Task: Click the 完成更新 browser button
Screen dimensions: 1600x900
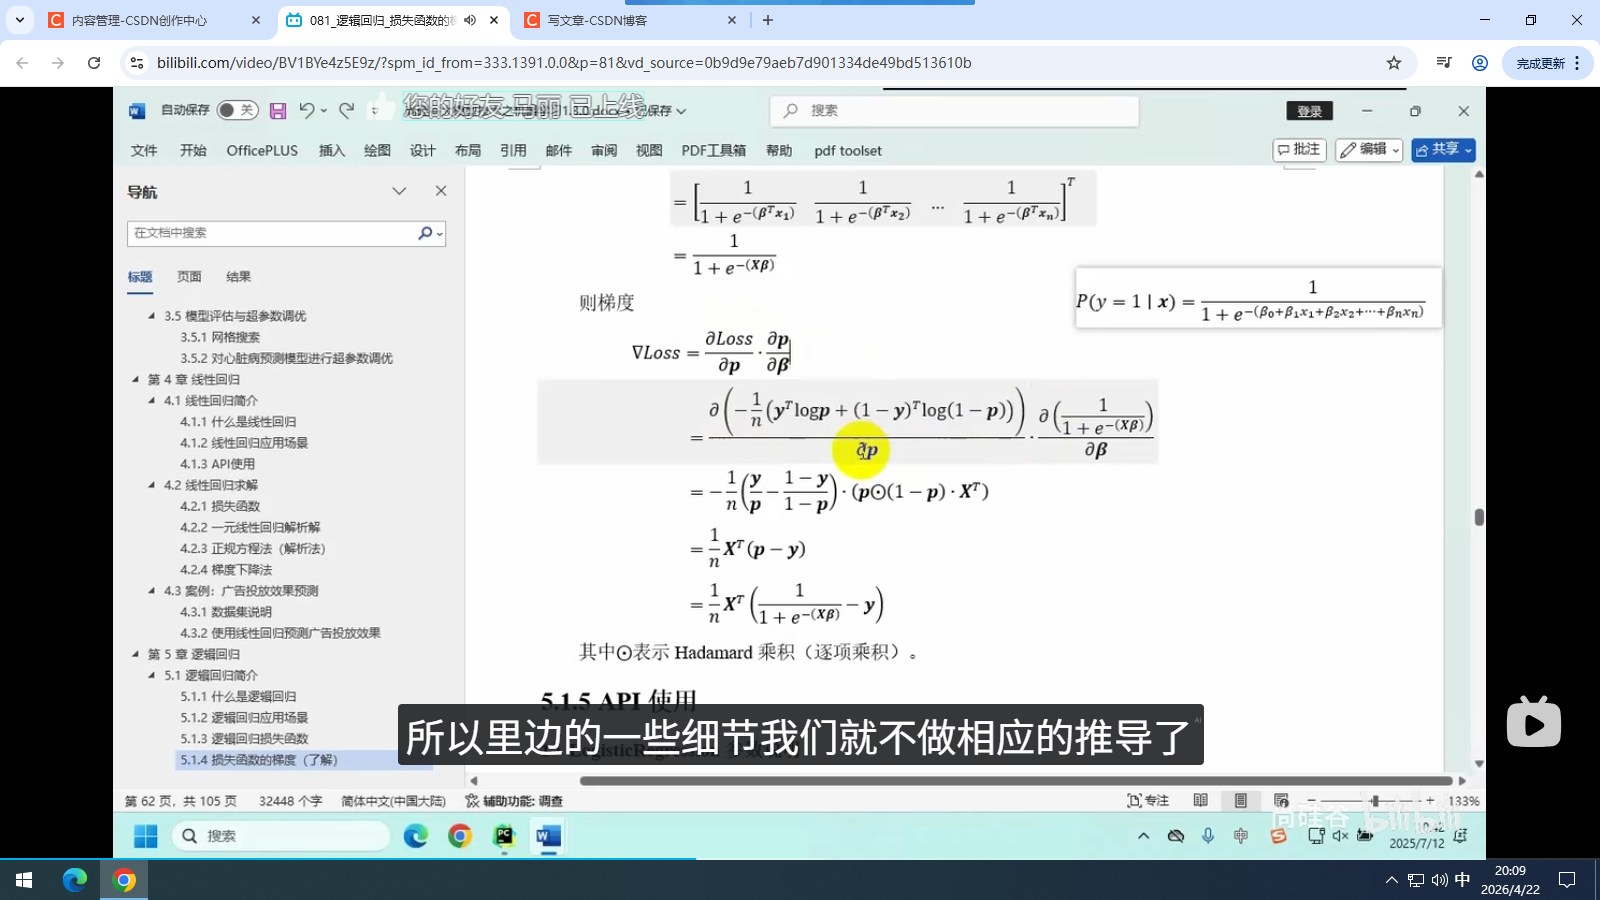Action: point(1548,63)
